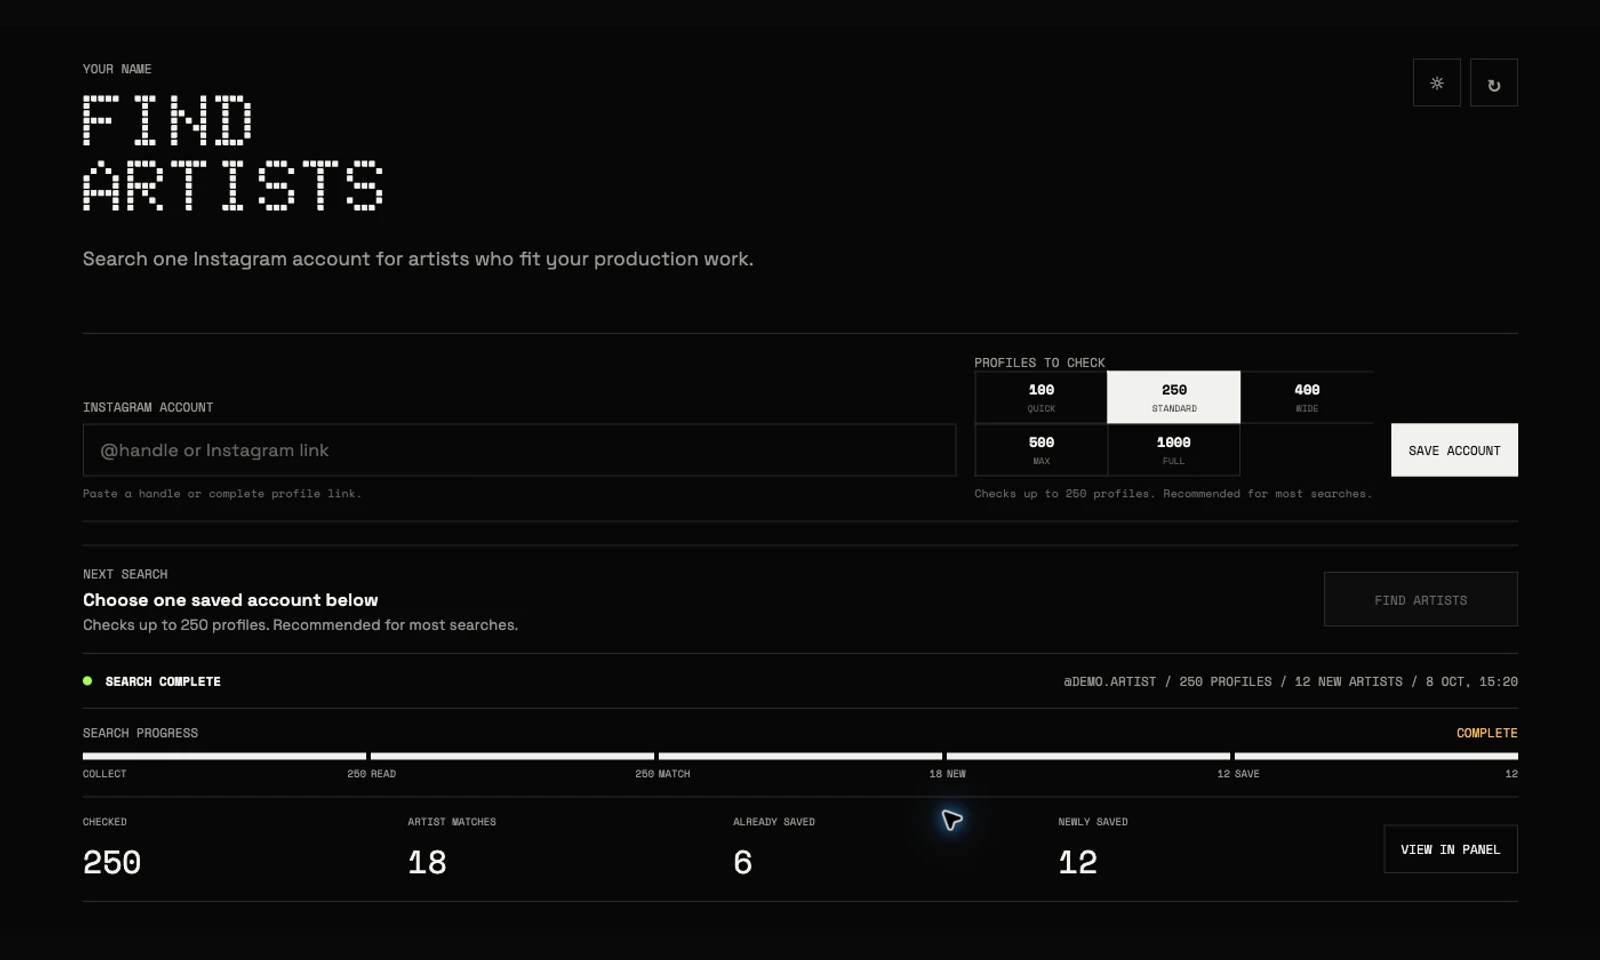Toggle the light theme sun icon
1600x960 pixels.
(1436, 83)
